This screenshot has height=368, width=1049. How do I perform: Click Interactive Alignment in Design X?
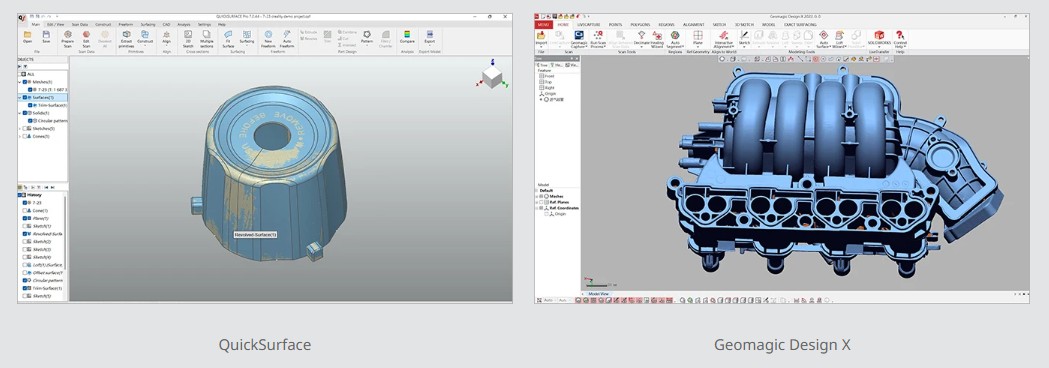coord(724,39)
